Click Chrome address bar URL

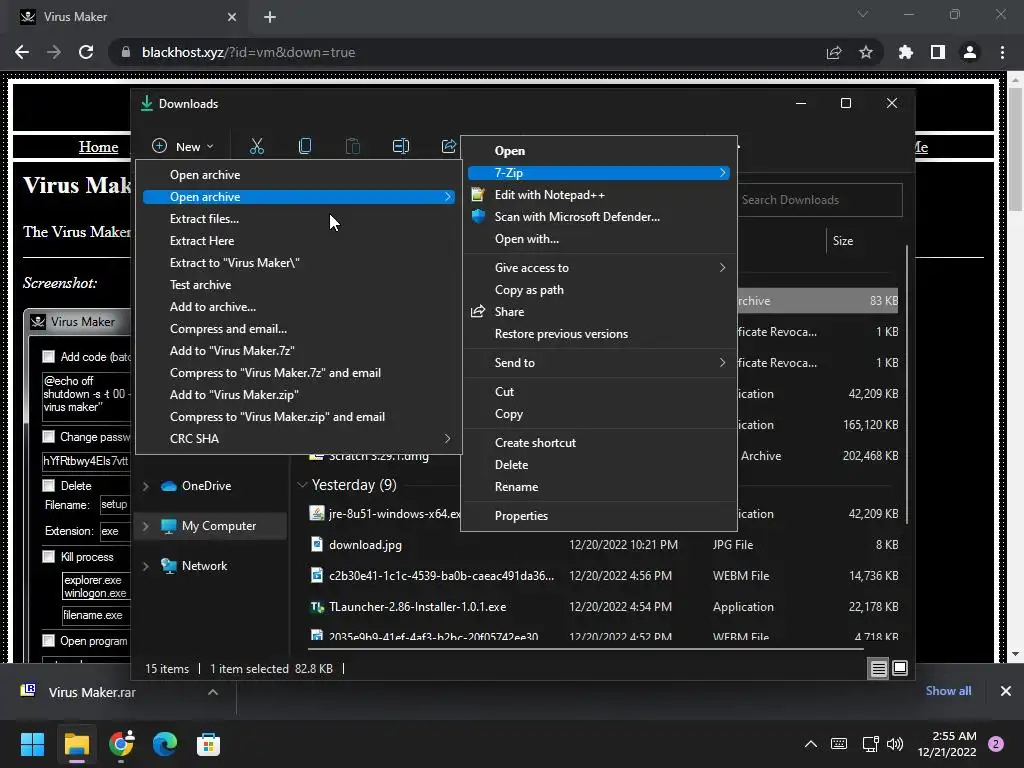pyautogui.click(x=248, y=52)
